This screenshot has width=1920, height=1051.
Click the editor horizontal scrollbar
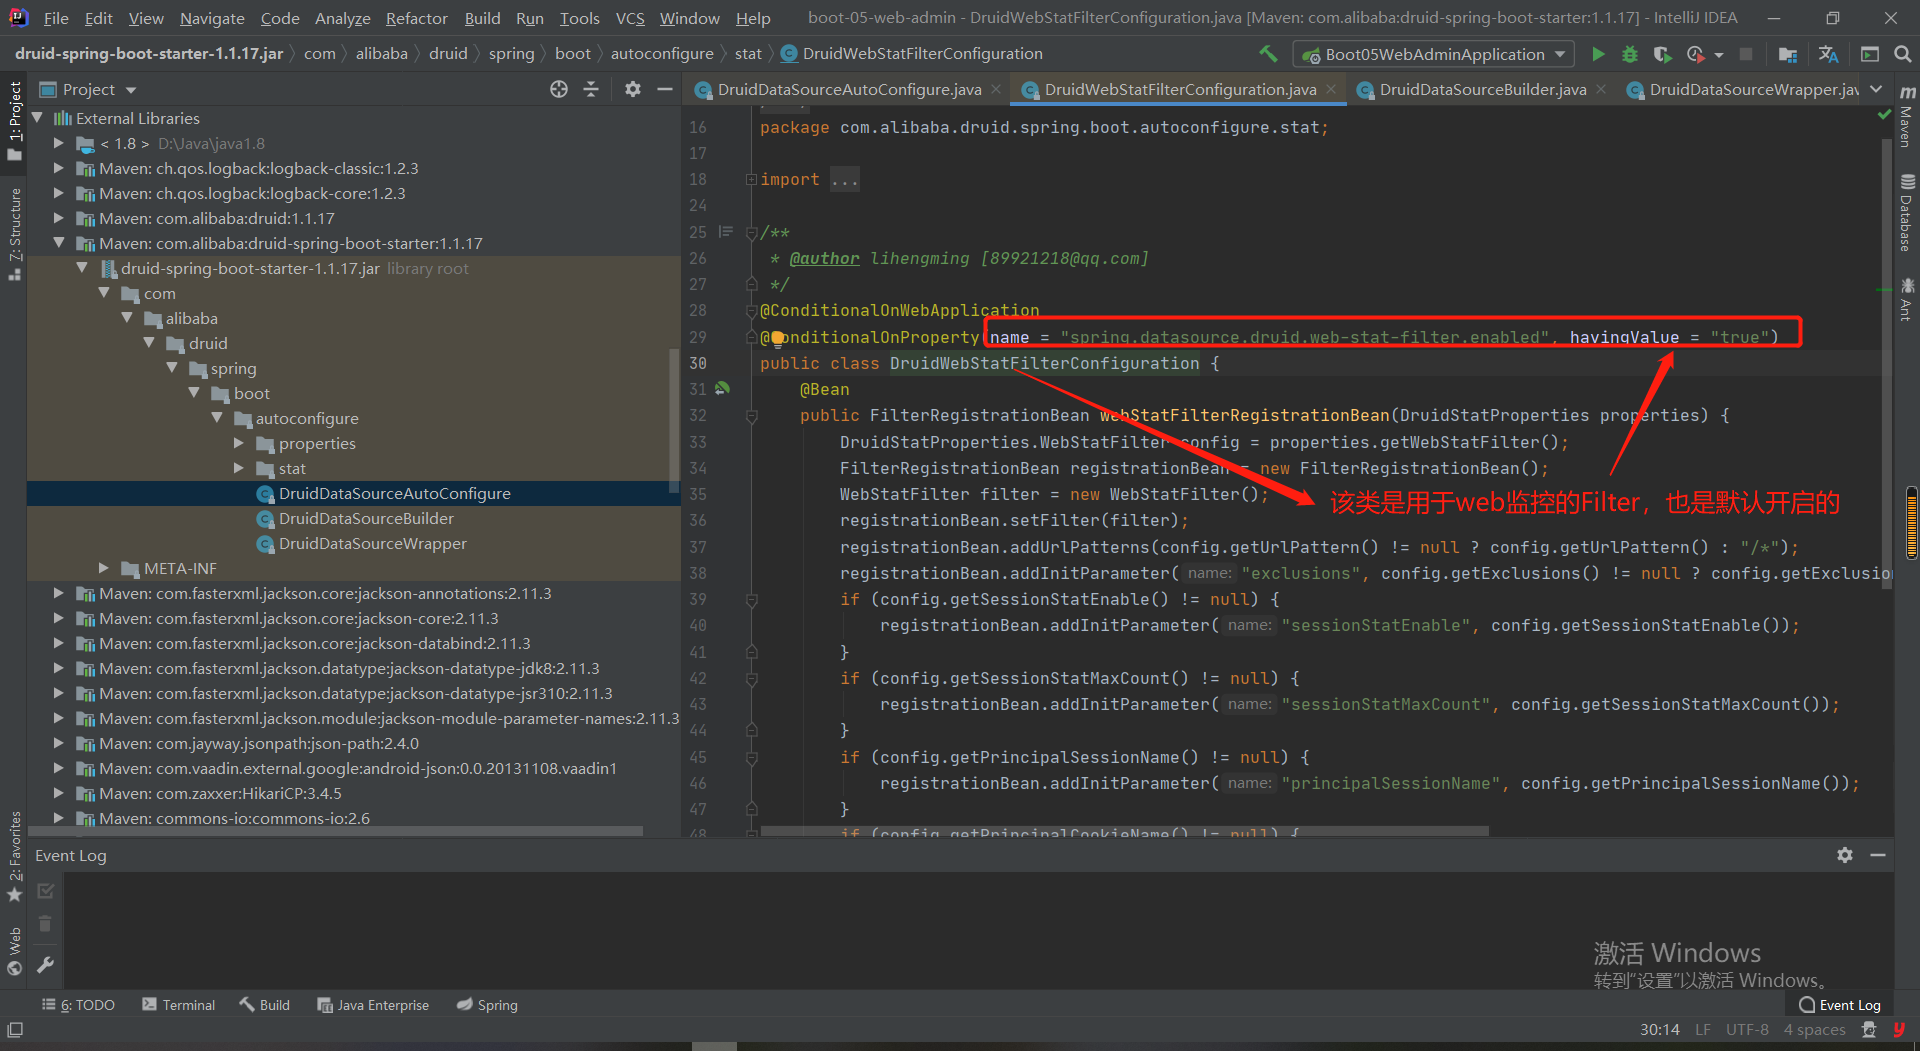coord(1124,831)
